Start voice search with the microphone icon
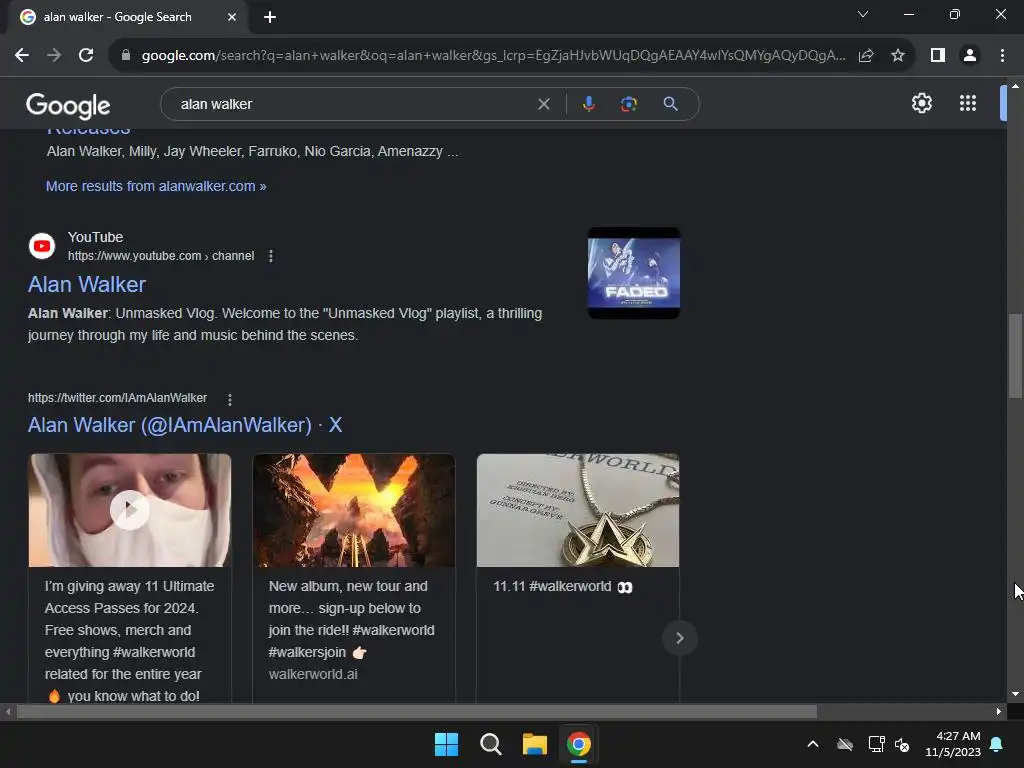Viewport: 1024px width, 768px height. [588, 104]
